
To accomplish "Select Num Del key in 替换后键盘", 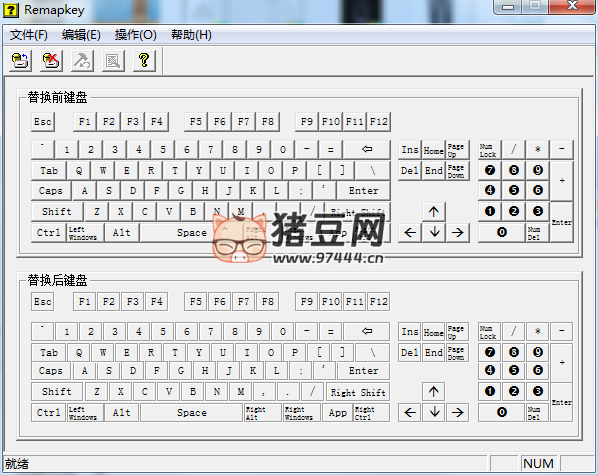I will pos(537,413).
